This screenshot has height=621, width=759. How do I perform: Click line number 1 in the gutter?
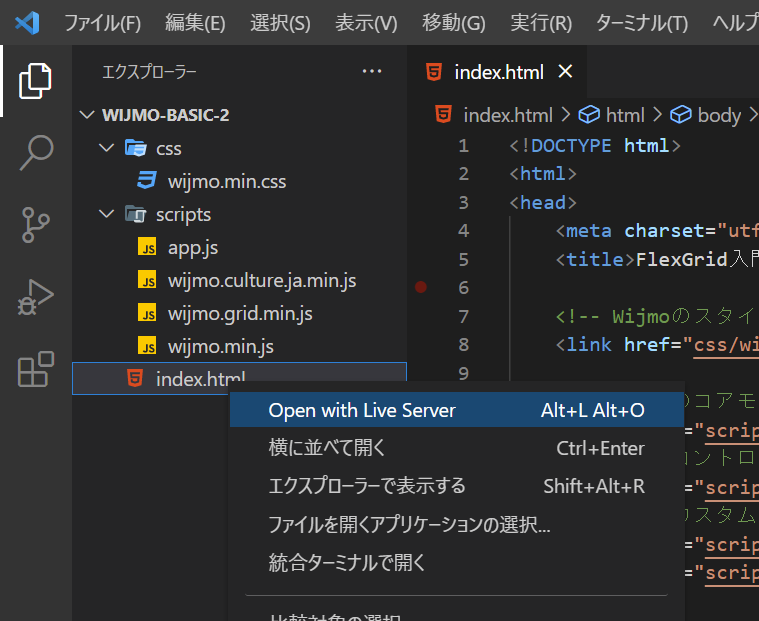(x=463, y=145)
